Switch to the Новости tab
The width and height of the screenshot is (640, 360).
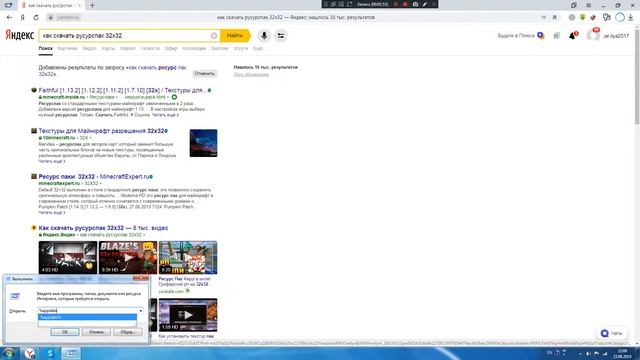click(150, 48)
